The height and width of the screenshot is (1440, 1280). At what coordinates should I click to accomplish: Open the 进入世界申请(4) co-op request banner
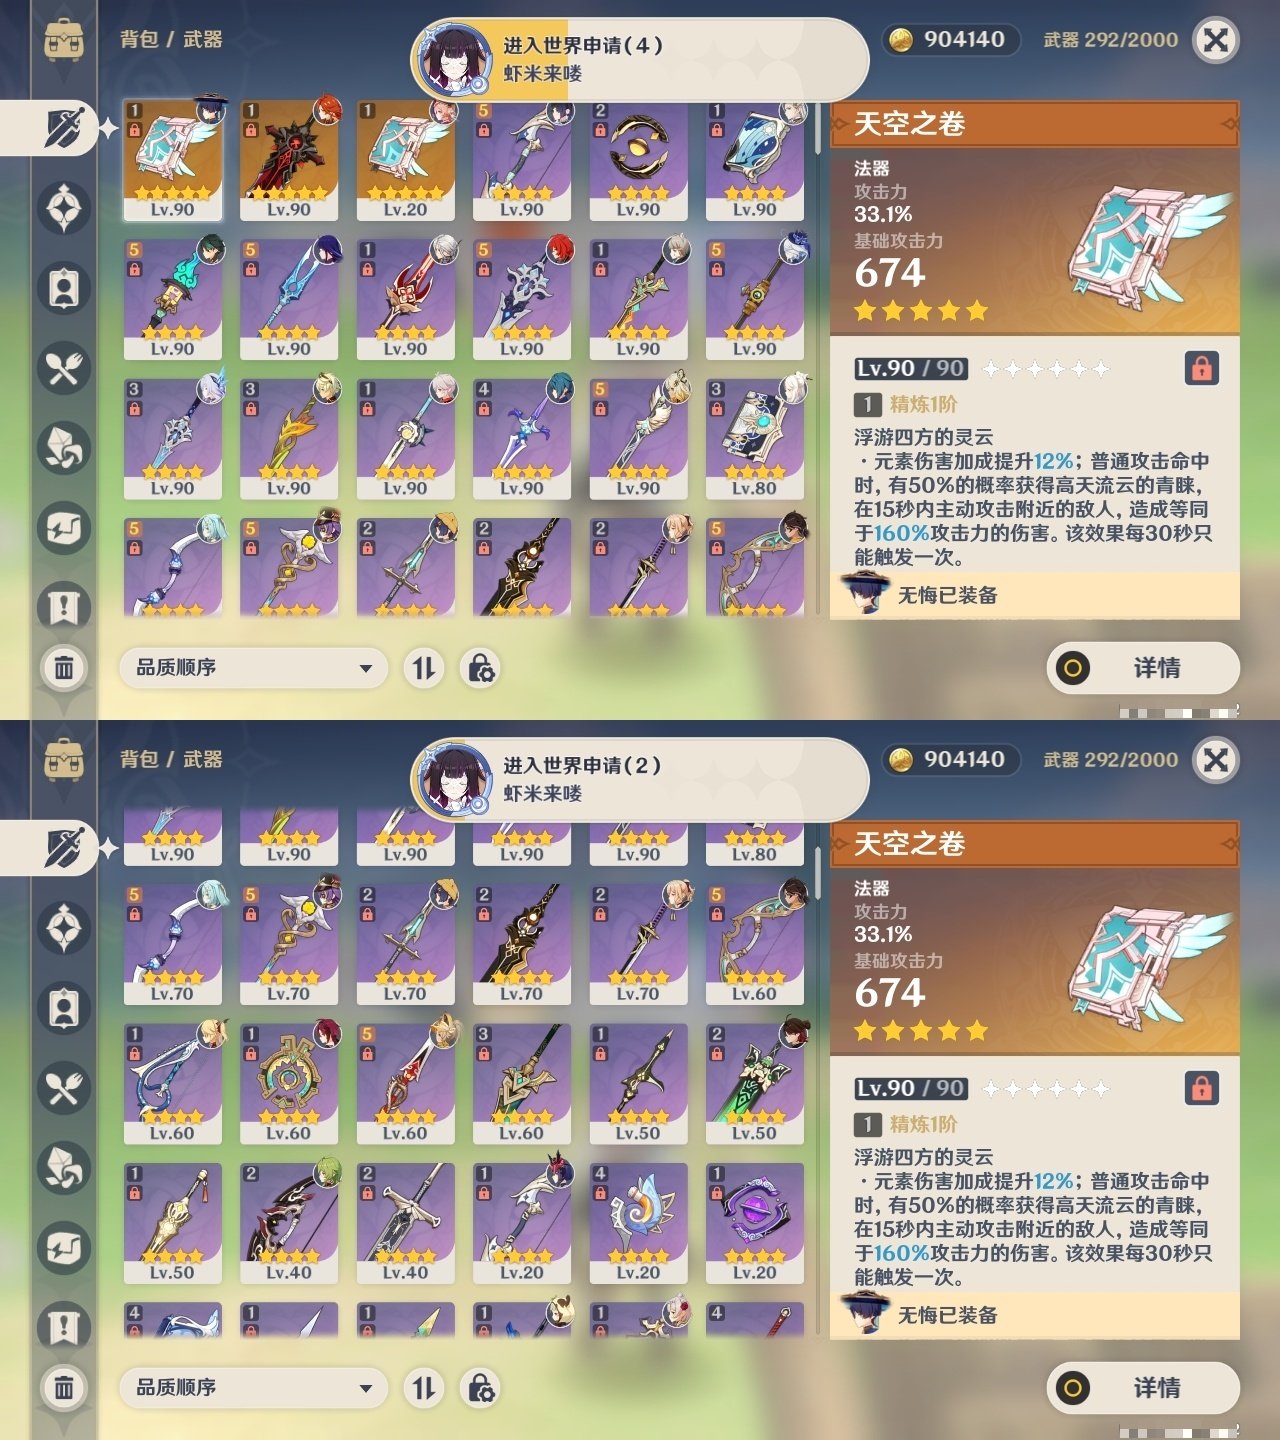click(x=640, y=59)
